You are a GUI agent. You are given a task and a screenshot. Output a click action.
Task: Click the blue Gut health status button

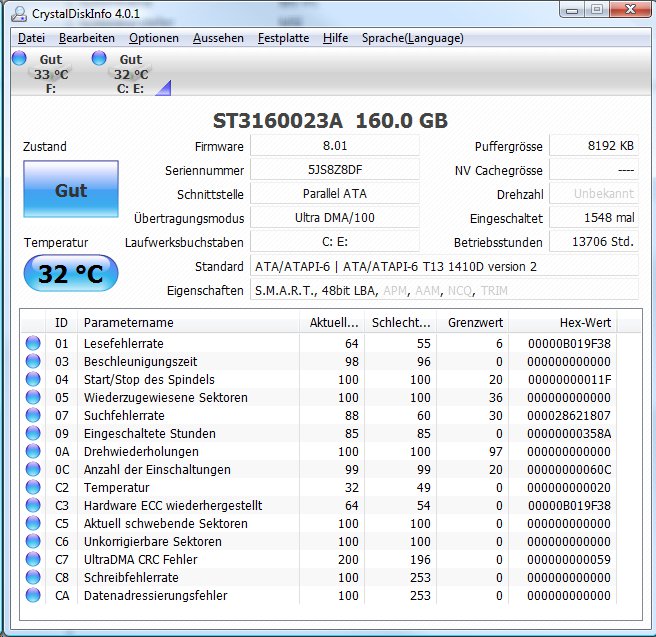(x=71, y=189)
